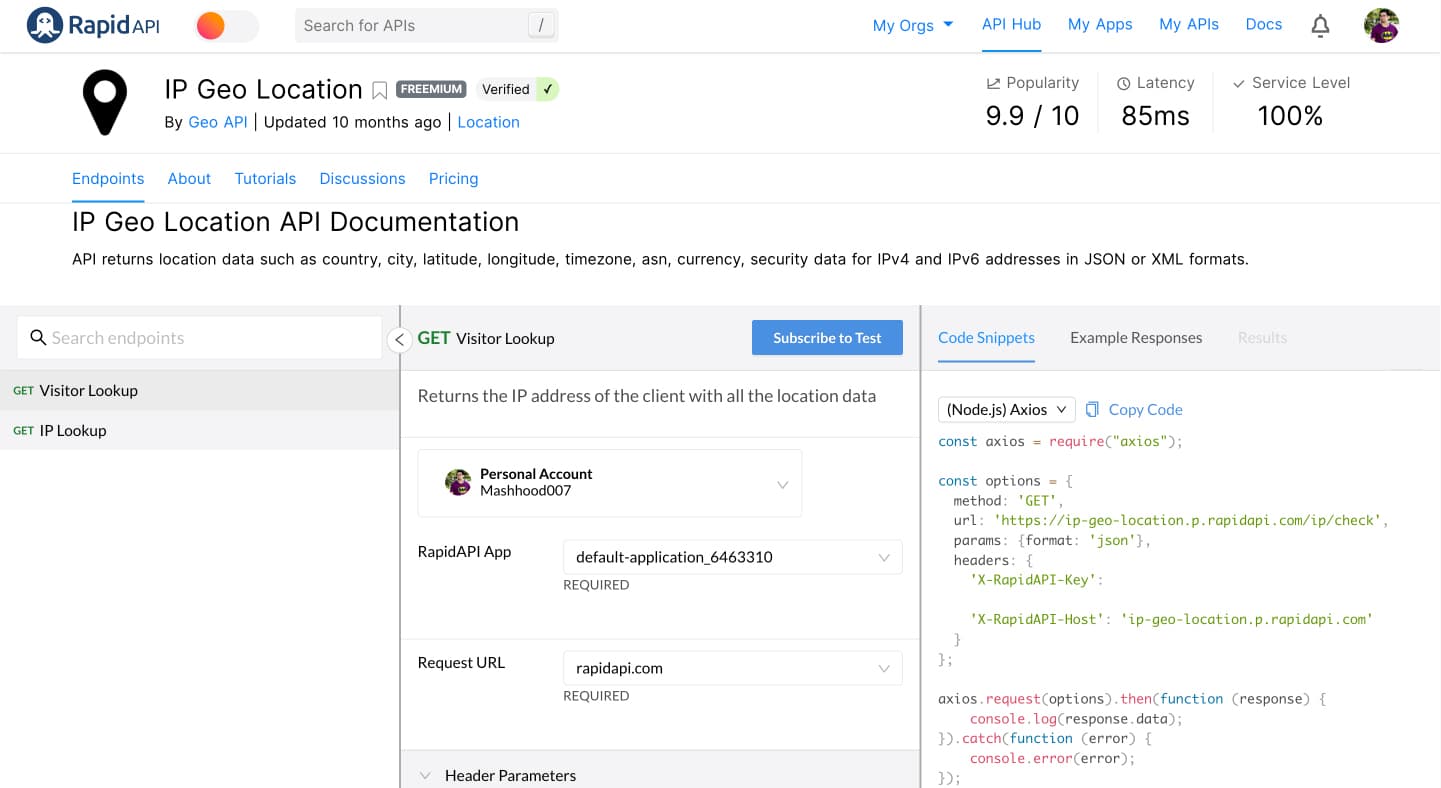The height and width of the screenshot is (788, 1441).
Task: Open My APIs page
Action: tap(1189, 24)
